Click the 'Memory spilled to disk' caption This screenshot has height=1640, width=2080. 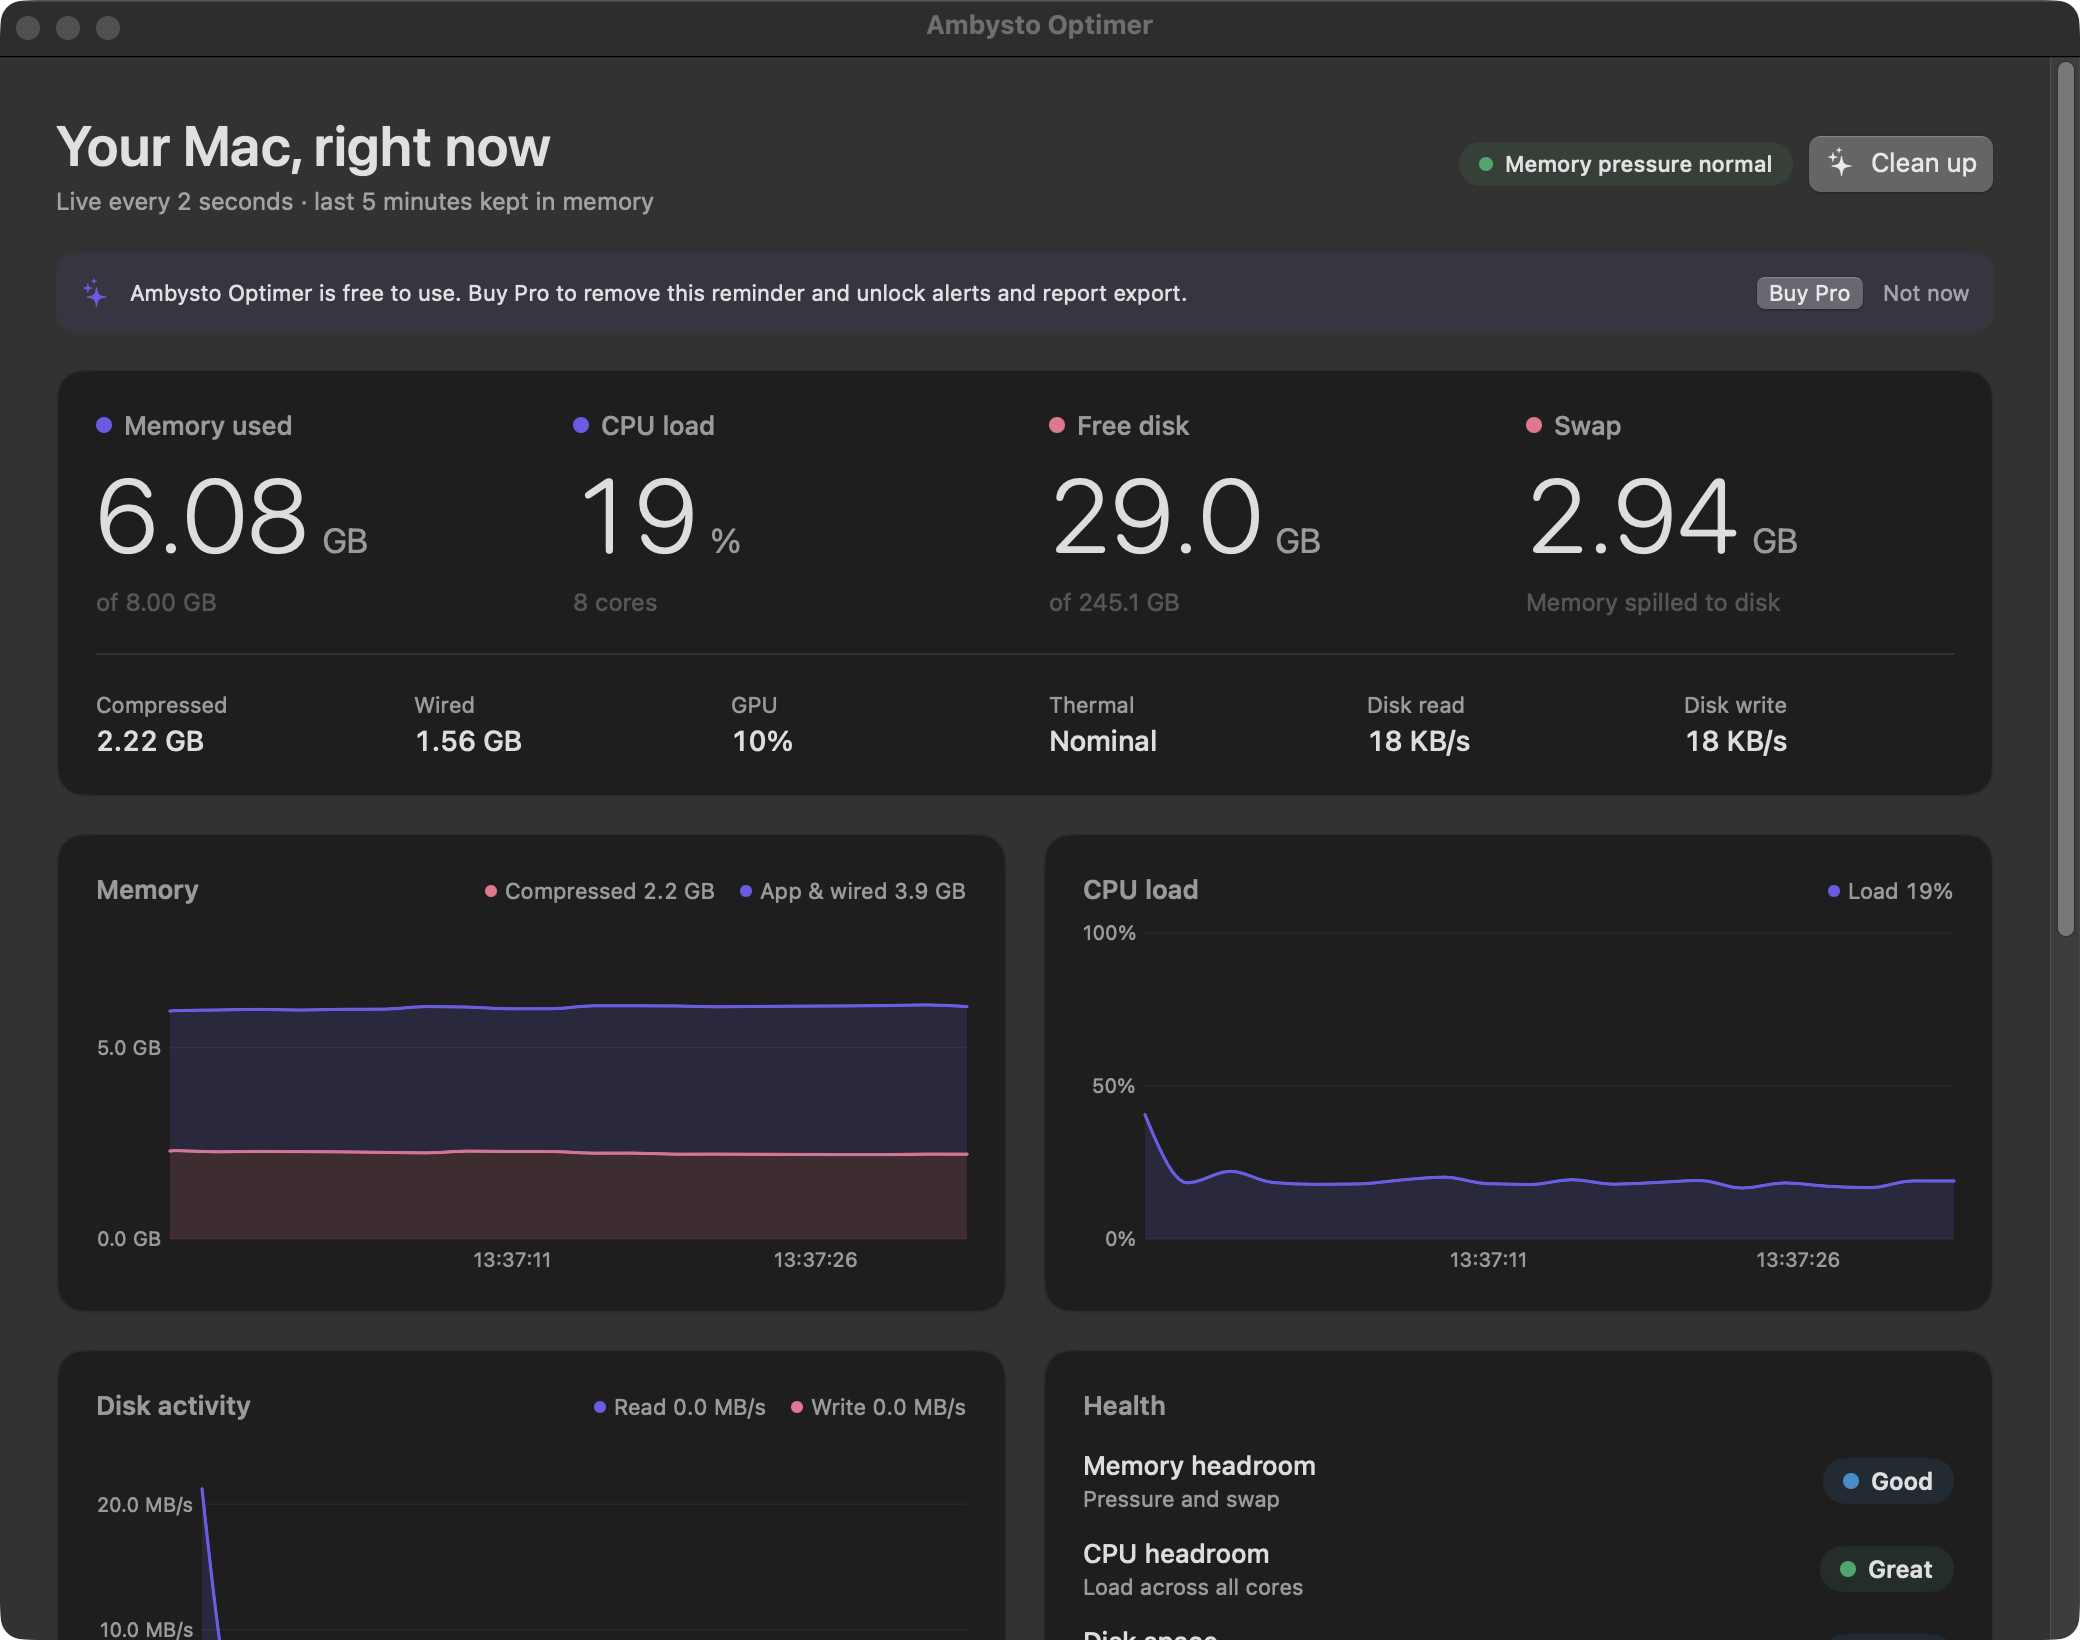(1652, 602)
